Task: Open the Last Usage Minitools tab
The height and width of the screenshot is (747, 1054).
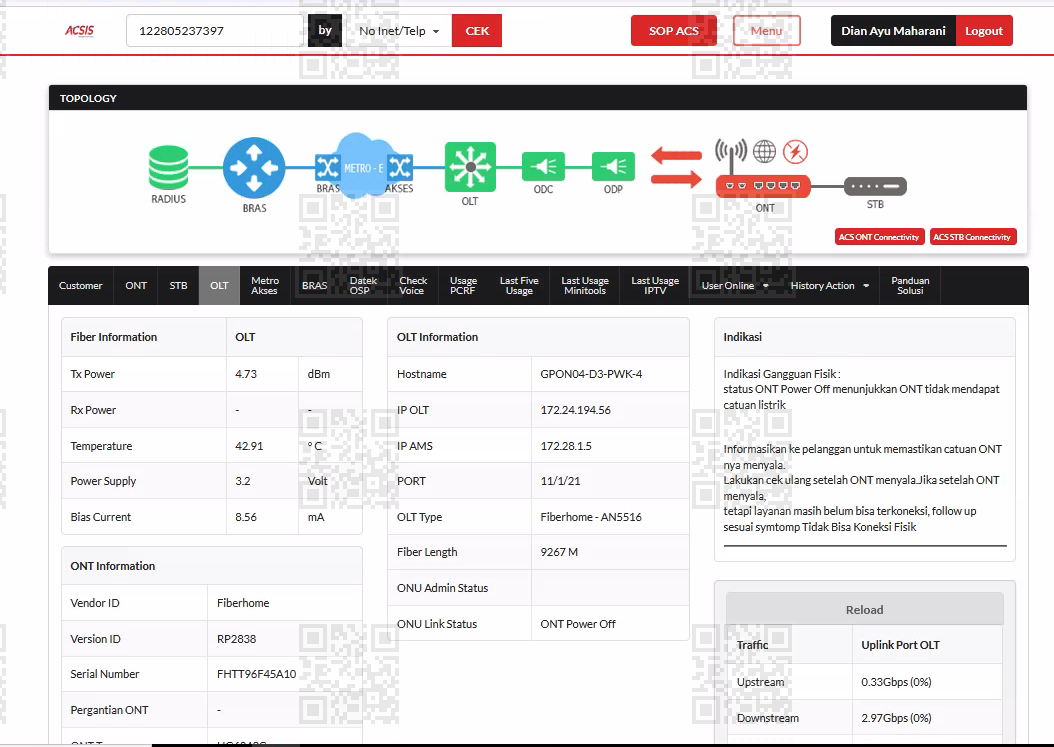Action: tap(585, 286)
